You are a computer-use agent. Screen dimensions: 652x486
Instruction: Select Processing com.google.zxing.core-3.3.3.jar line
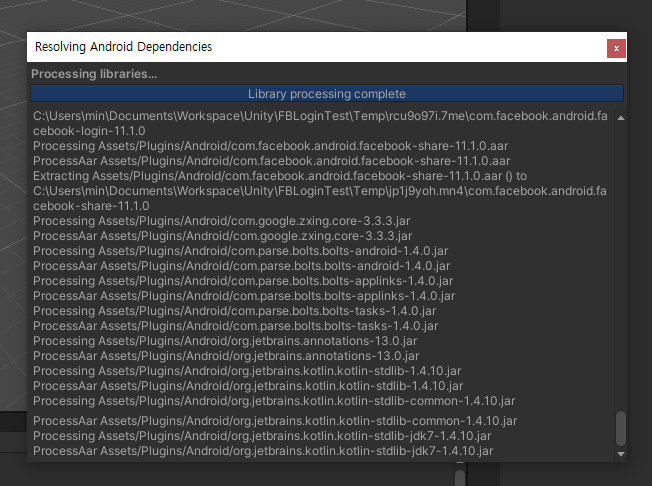click(x=222, y=221)
